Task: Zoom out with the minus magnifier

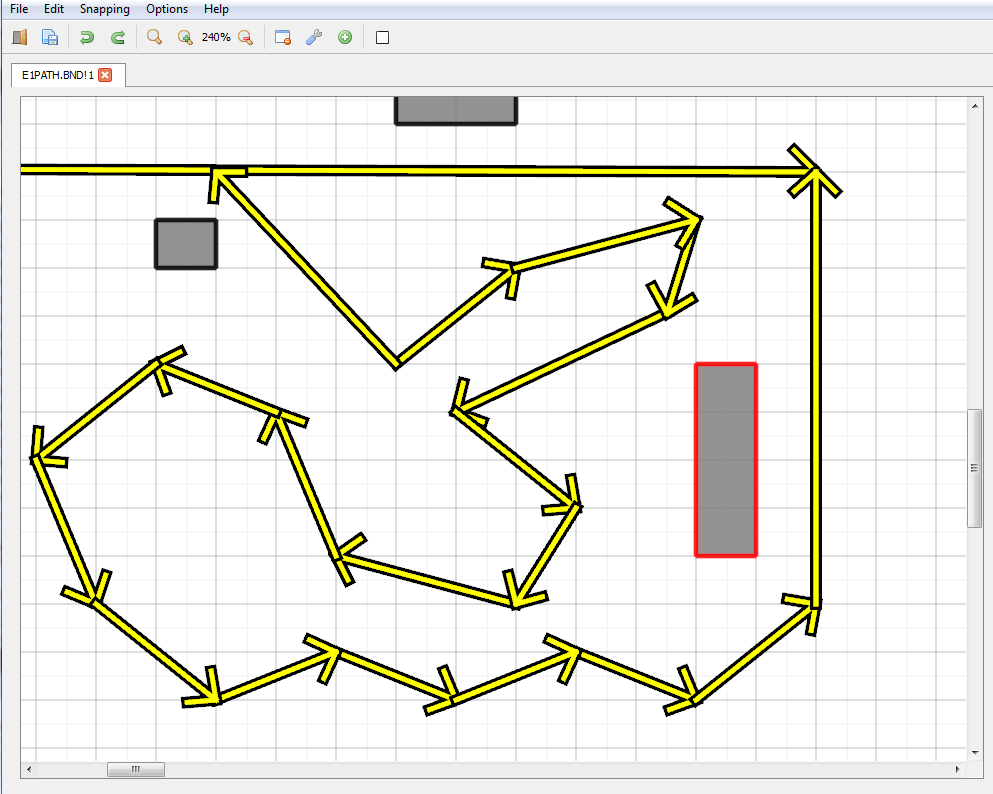Action: click(x=245, y=38)
